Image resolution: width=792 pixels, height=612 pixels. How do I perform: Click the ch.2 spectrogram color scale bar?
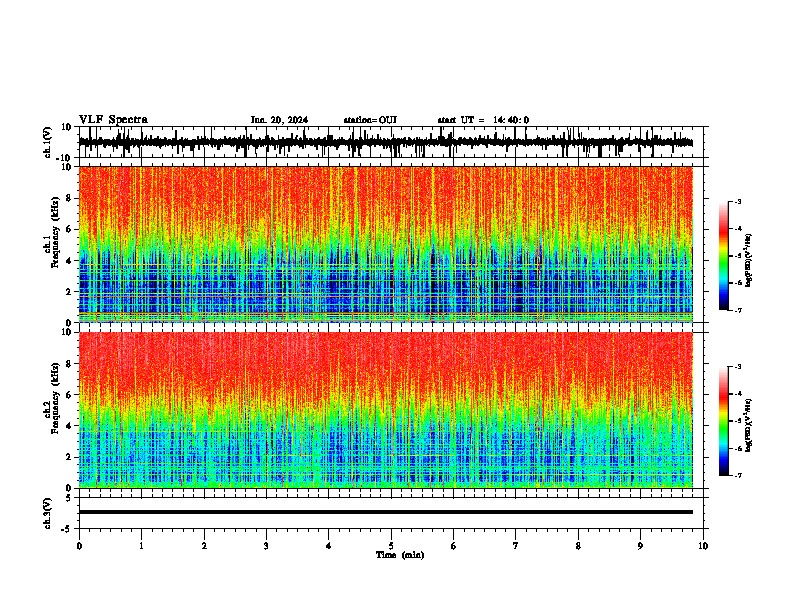[724, 421]
